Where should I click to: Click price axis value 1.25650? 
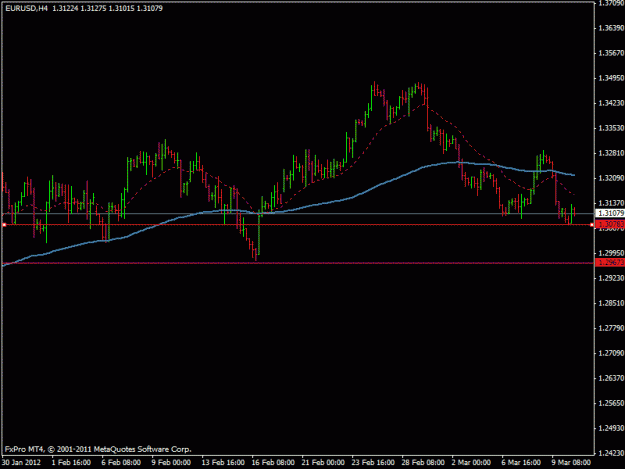611,403
